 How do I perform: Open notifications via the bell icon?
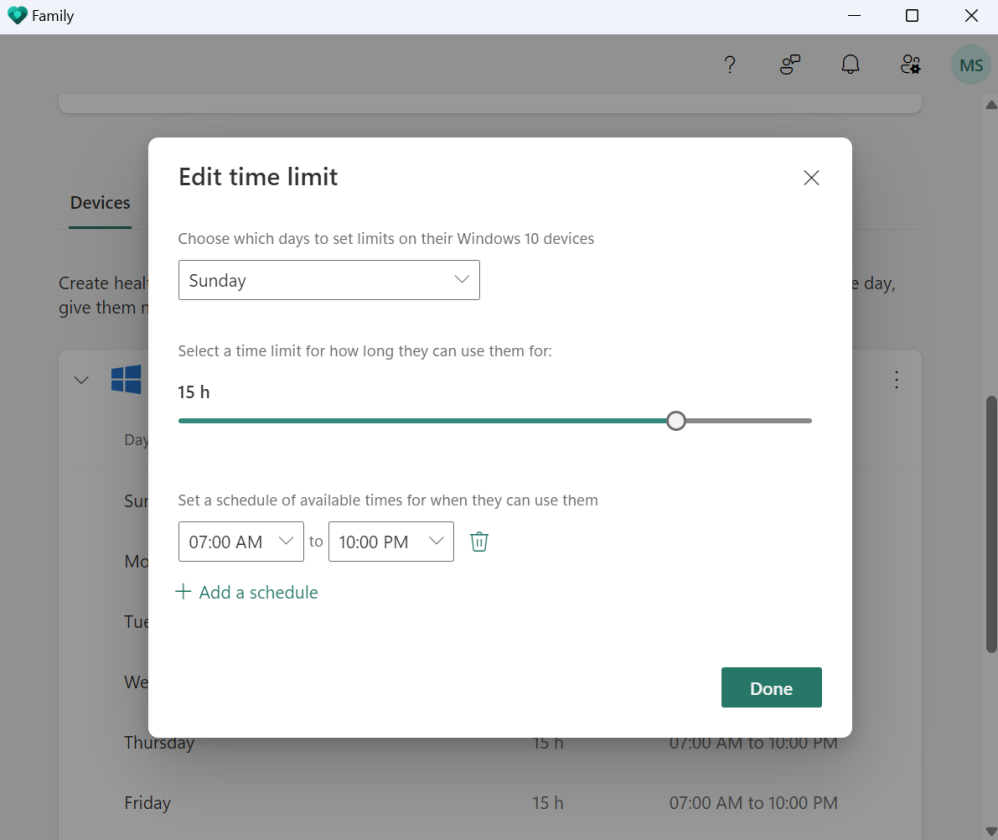tap(850, 64)
